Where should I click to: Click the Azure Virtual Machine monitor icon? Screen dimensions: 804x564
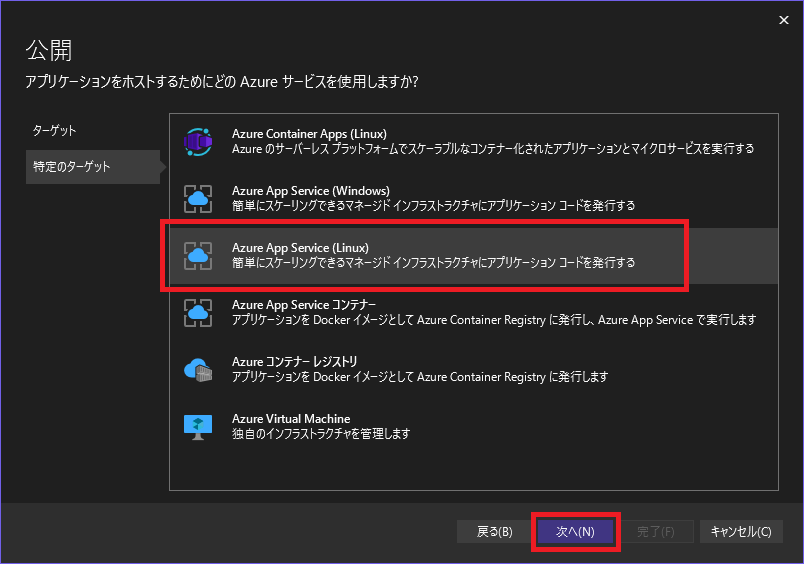click(x=198, y=427)
